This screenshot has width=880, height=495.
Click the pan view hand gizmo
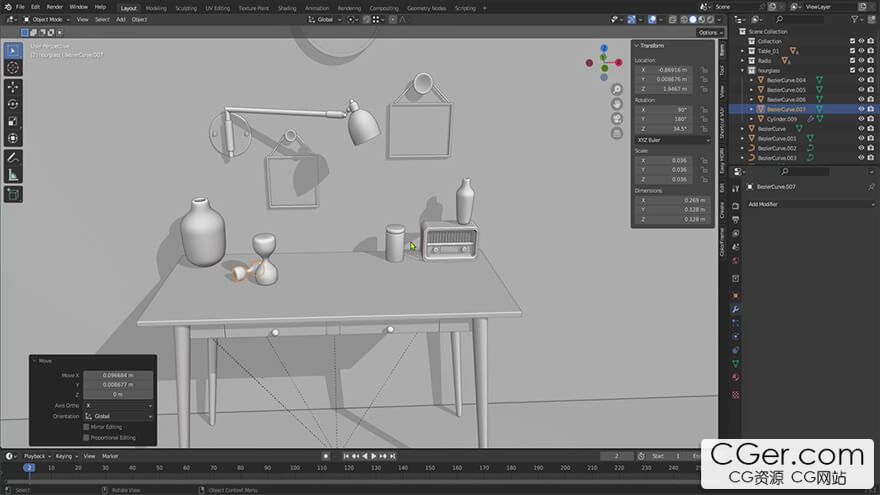[x=617, y=104]
